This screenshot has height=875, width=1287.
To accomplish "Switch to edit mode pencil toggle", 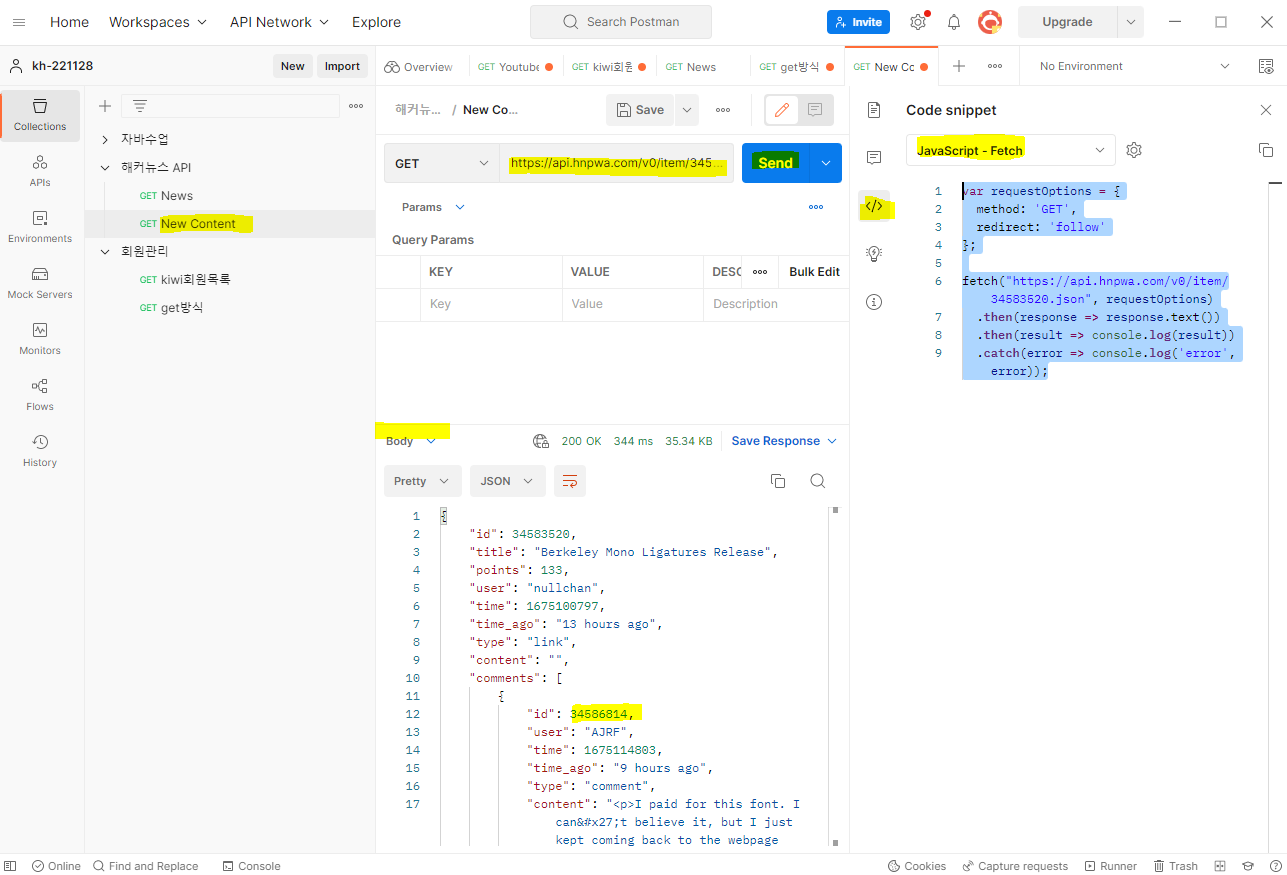I will (782, 110).
